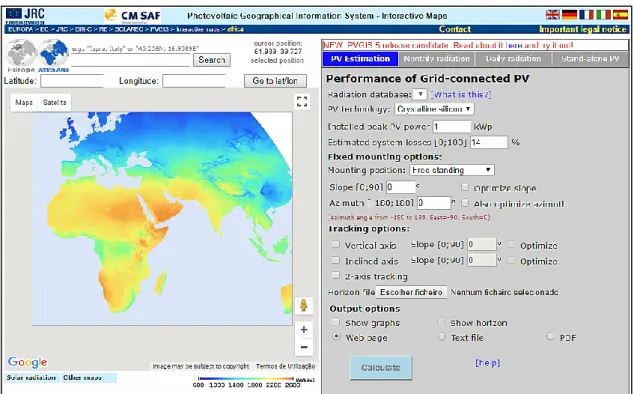Click the location search text field

click(130, 60)
